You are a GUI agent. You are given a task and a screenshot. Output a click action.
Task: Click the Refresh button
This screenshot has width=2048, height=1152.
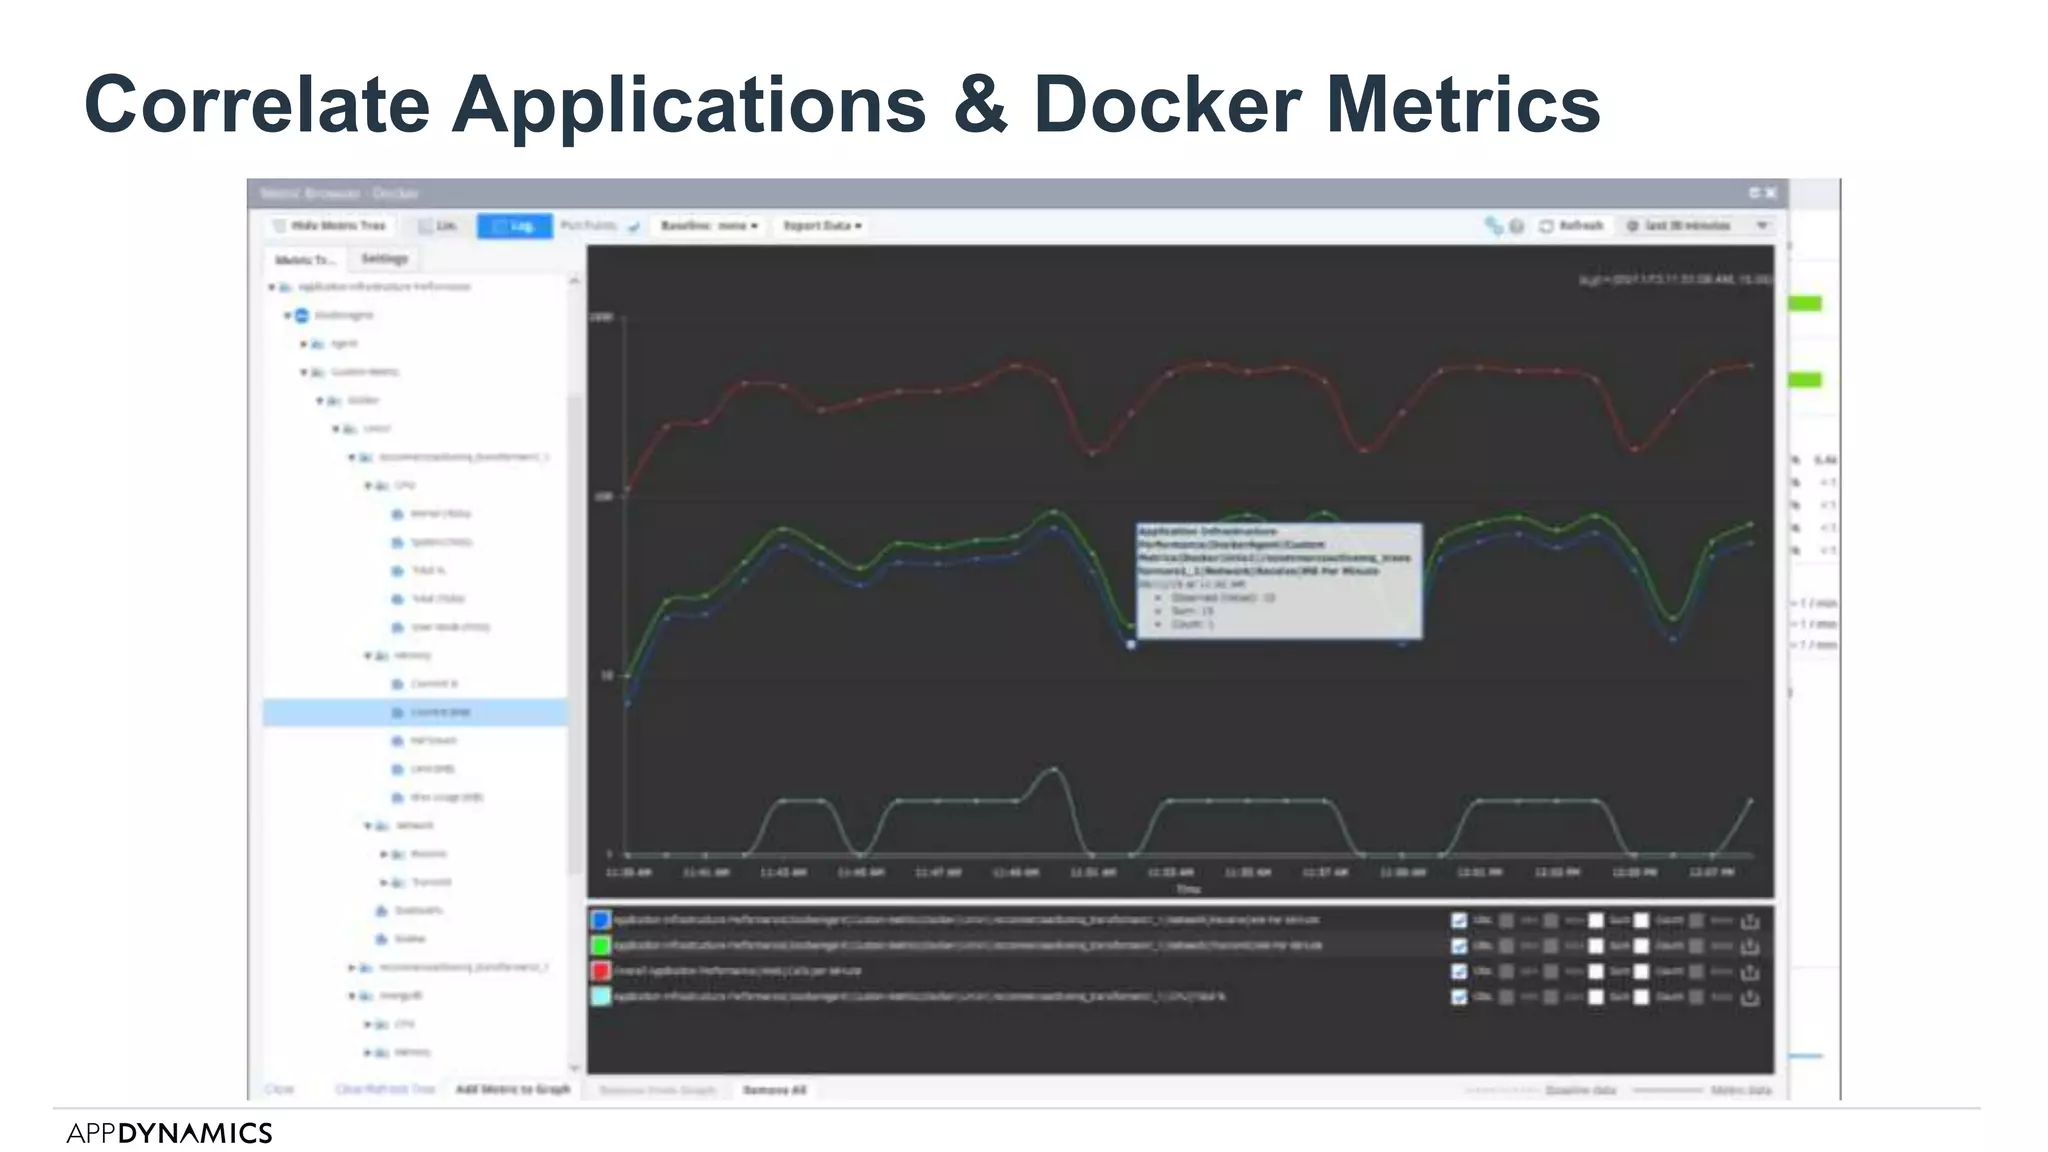point(1572,226)
